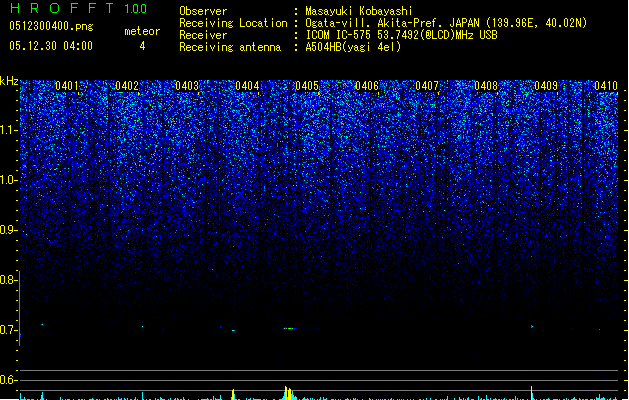Click the 0408 time marker
Viewport: 629px width, 400px height.
tap(486, 86)
